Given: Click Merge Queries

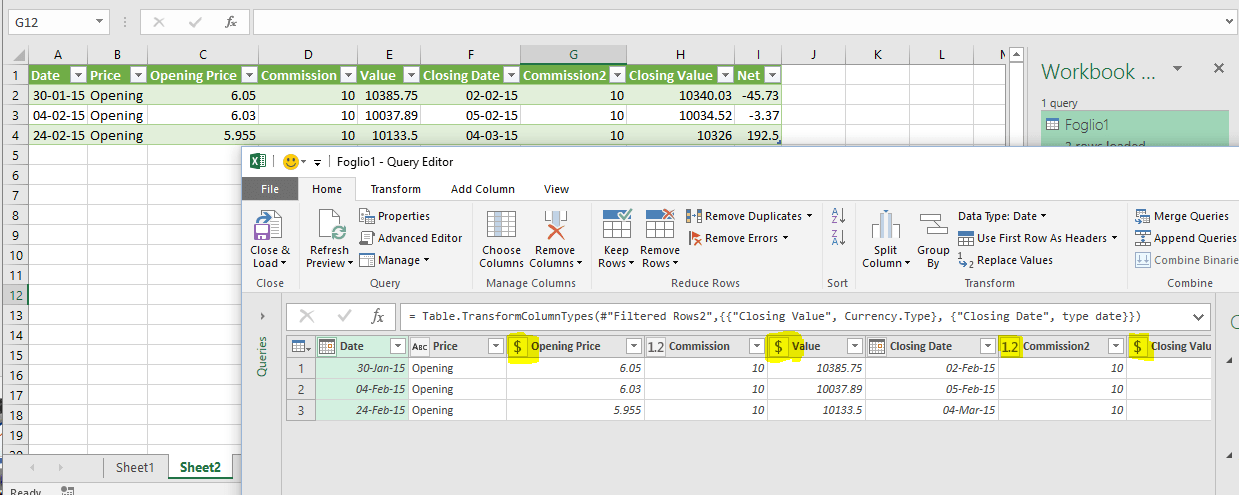Looking at the screenshot, I should pyautogui.click(x=1182, y=216).
